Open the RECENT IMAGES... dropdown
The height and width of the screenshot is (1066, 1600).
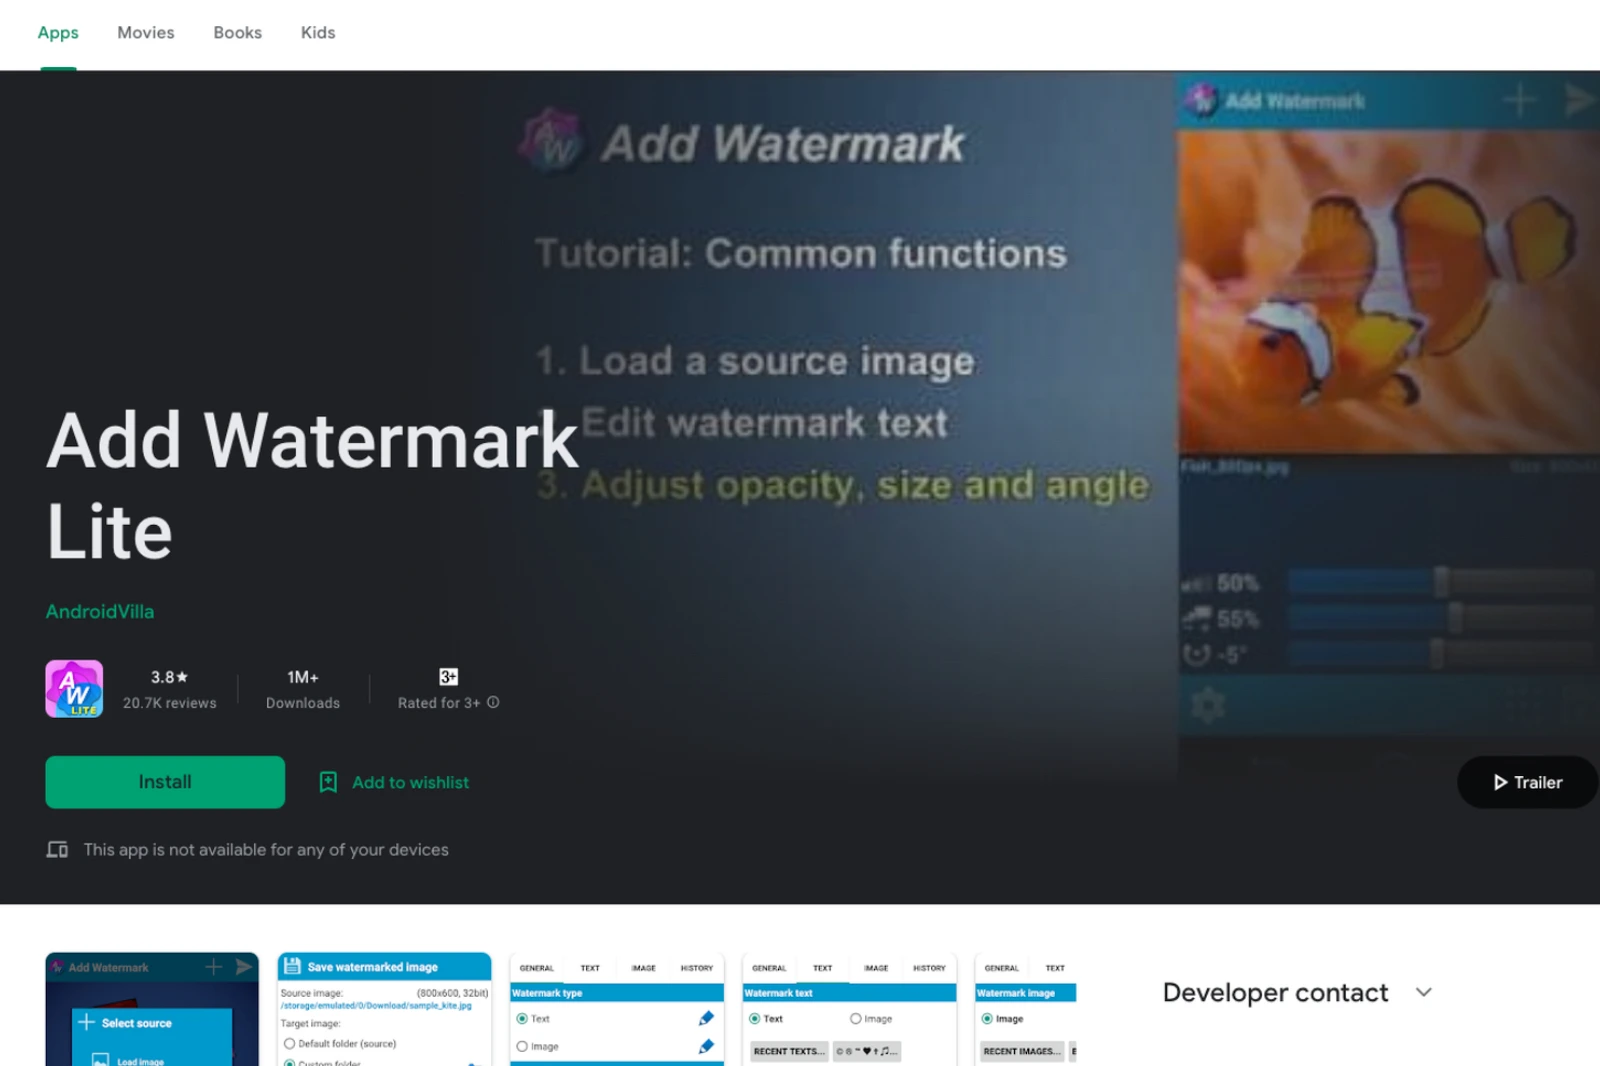1021,1050
